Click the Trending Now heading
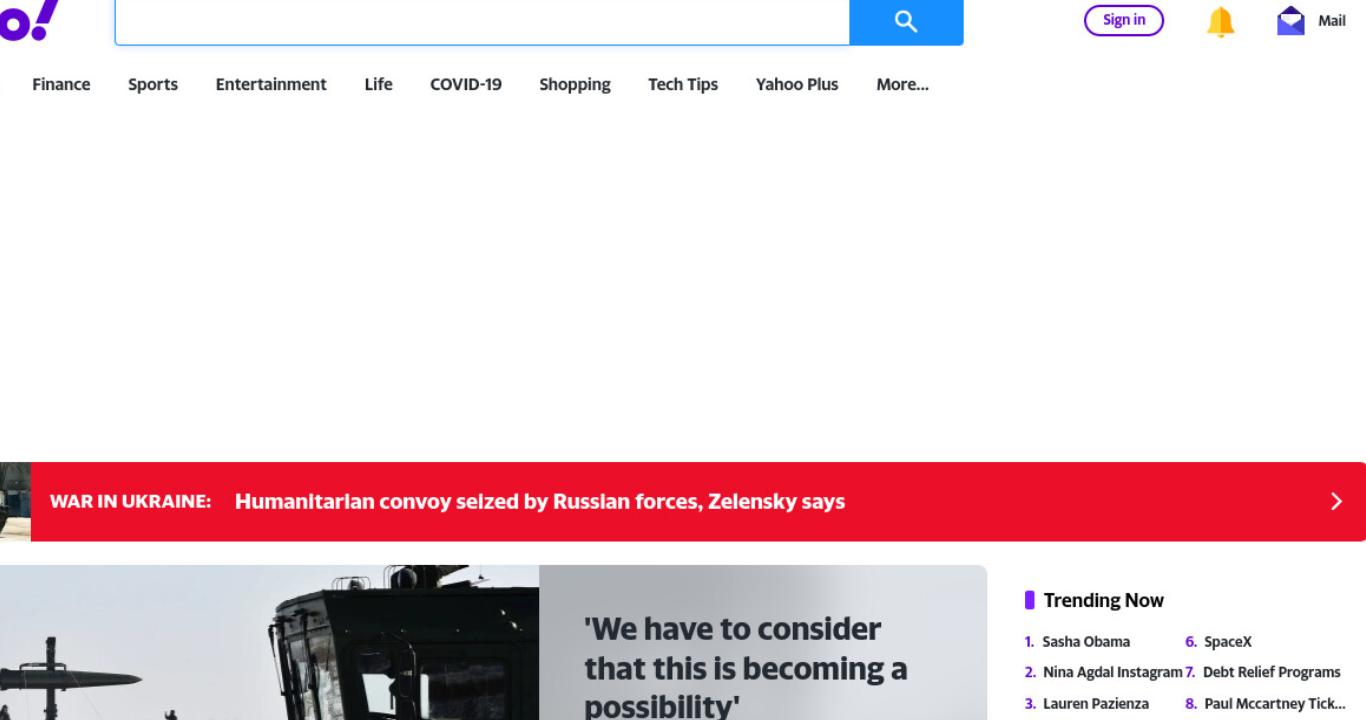 click(x=1103, y=600)
